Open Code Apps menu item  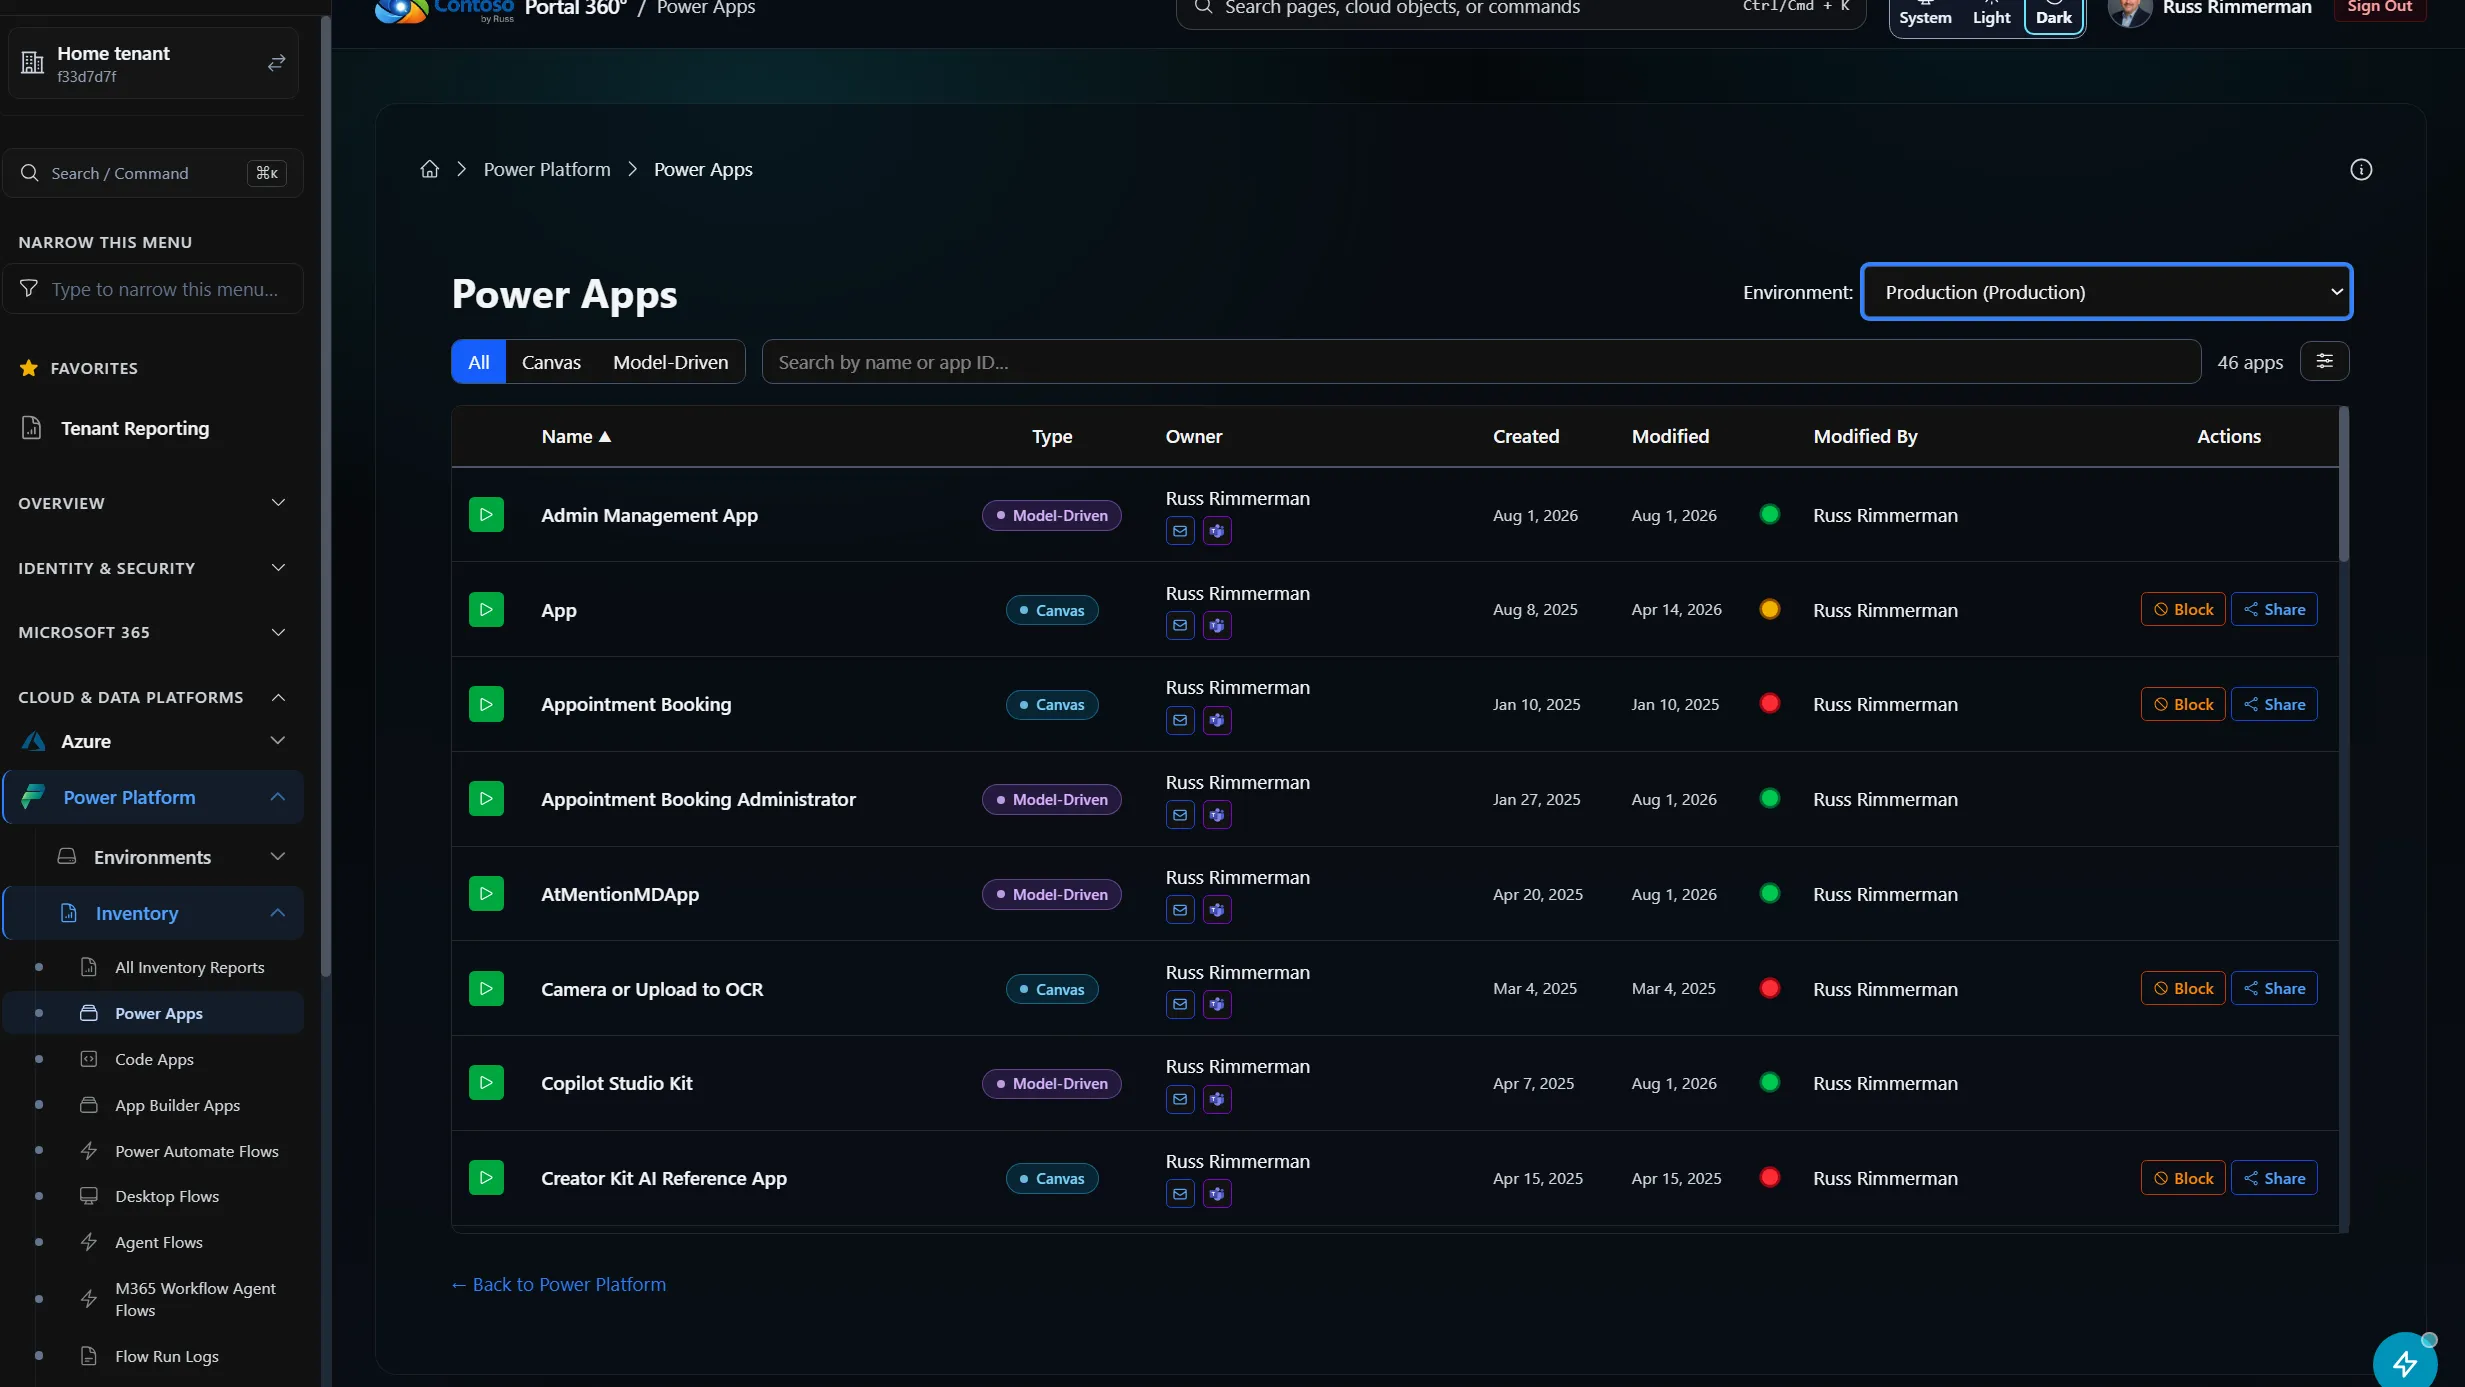tap(155, 1059)
